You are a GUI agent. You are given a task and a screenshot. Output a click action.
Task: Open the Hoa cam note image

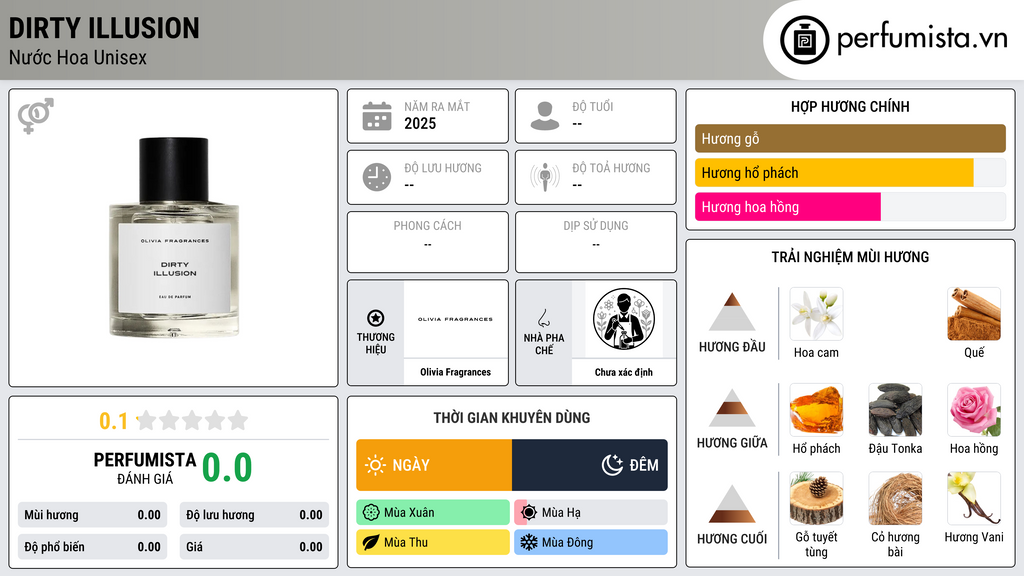coord(816,314)
